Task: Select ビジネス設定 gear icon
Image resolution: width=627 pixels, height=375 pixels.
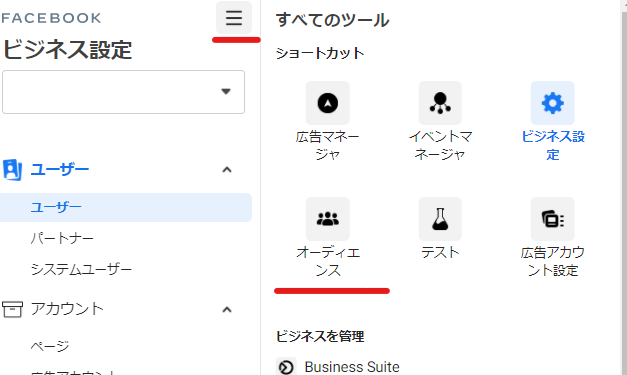Action: pos(553,103)
